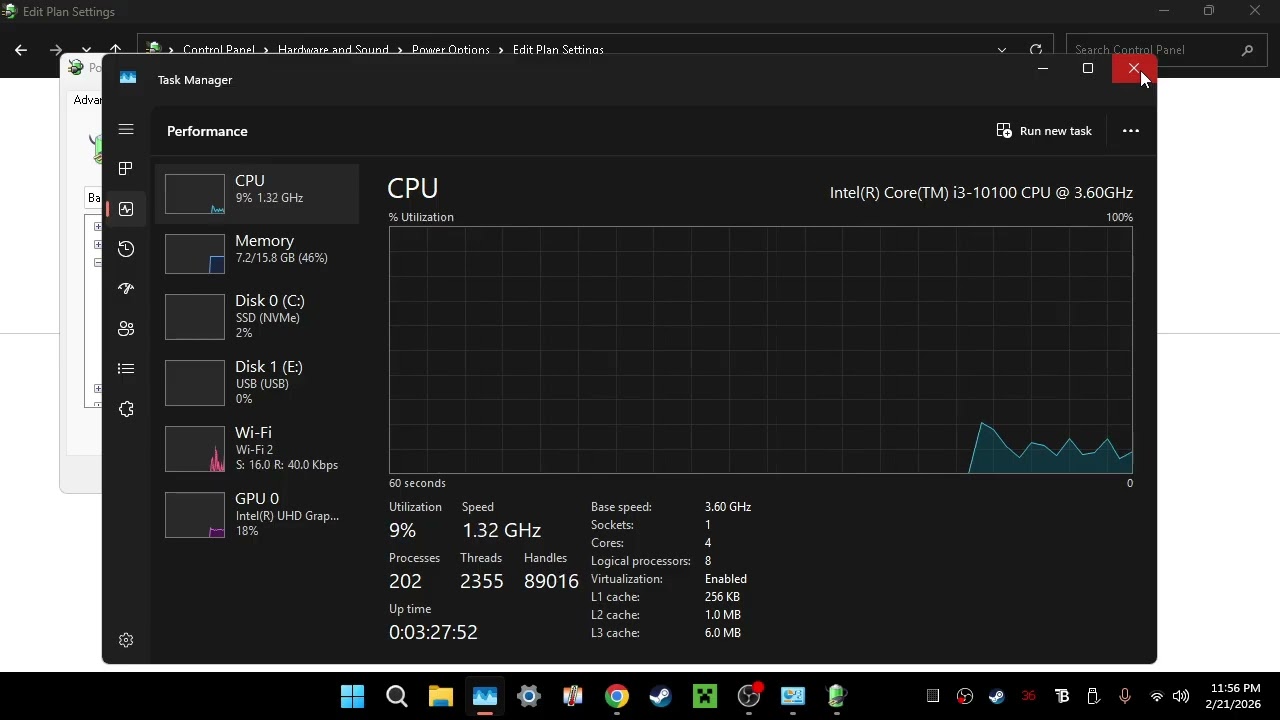Screen dimensions: 1280x720
Task: Click USB safely remove tray icon
Action: tap(1093, 696)
